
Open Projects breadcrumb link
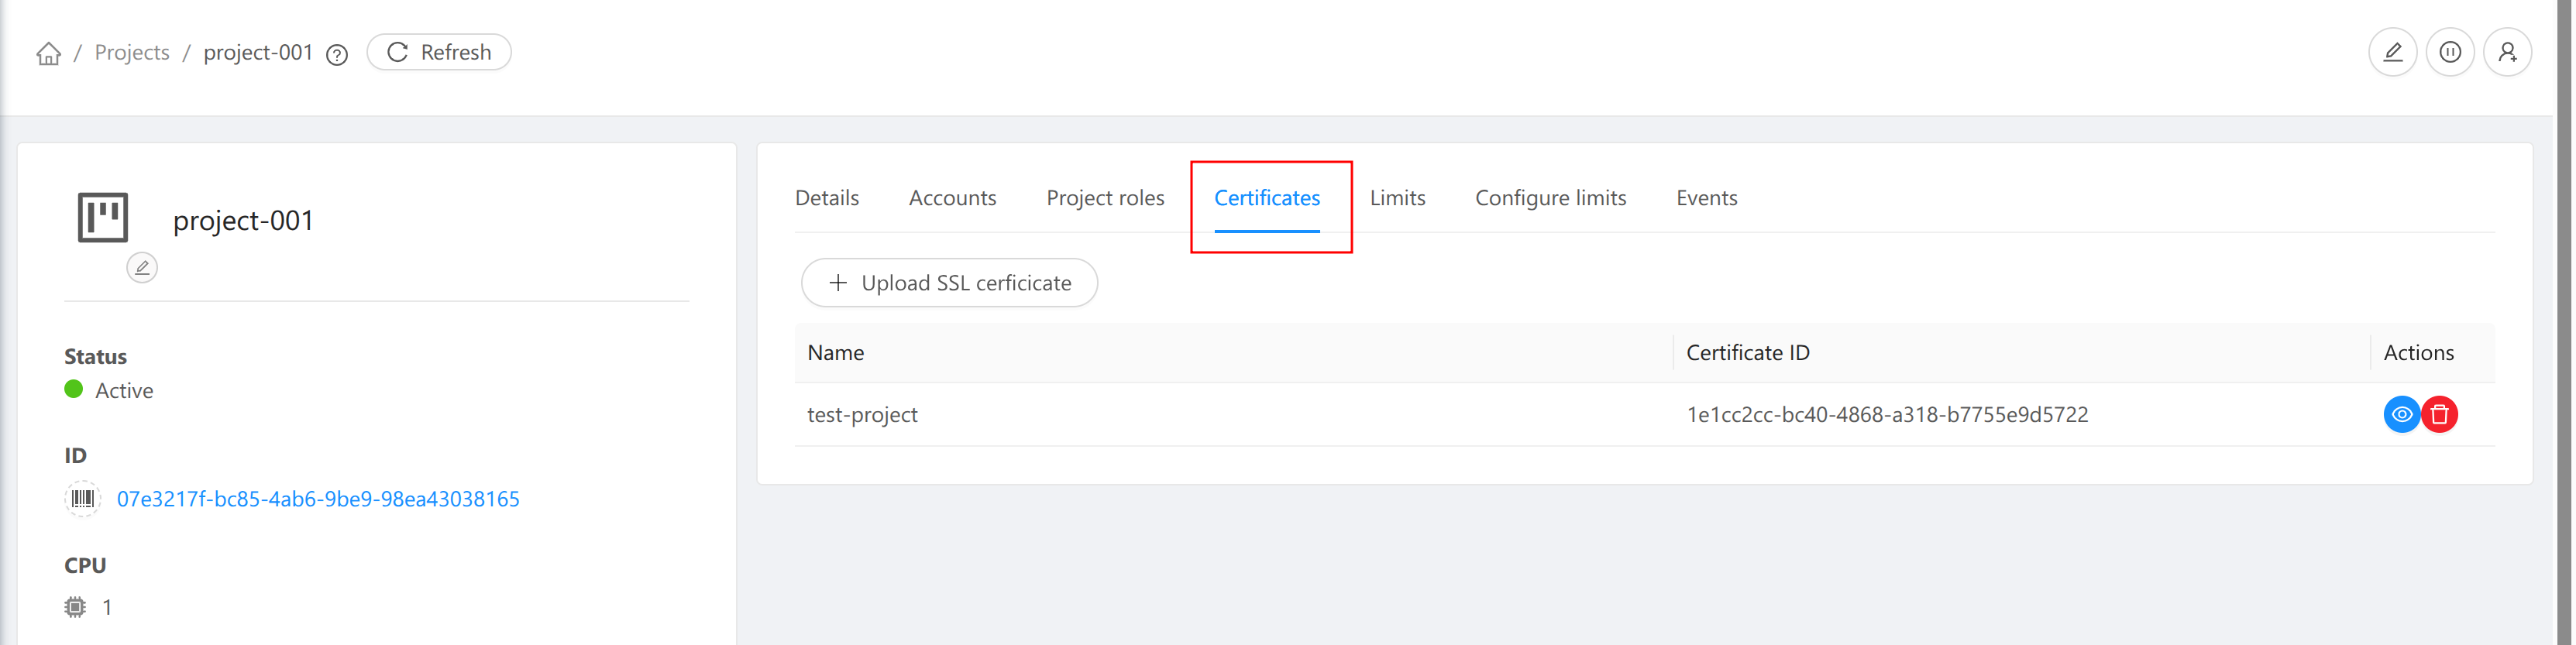click(132, 52)
